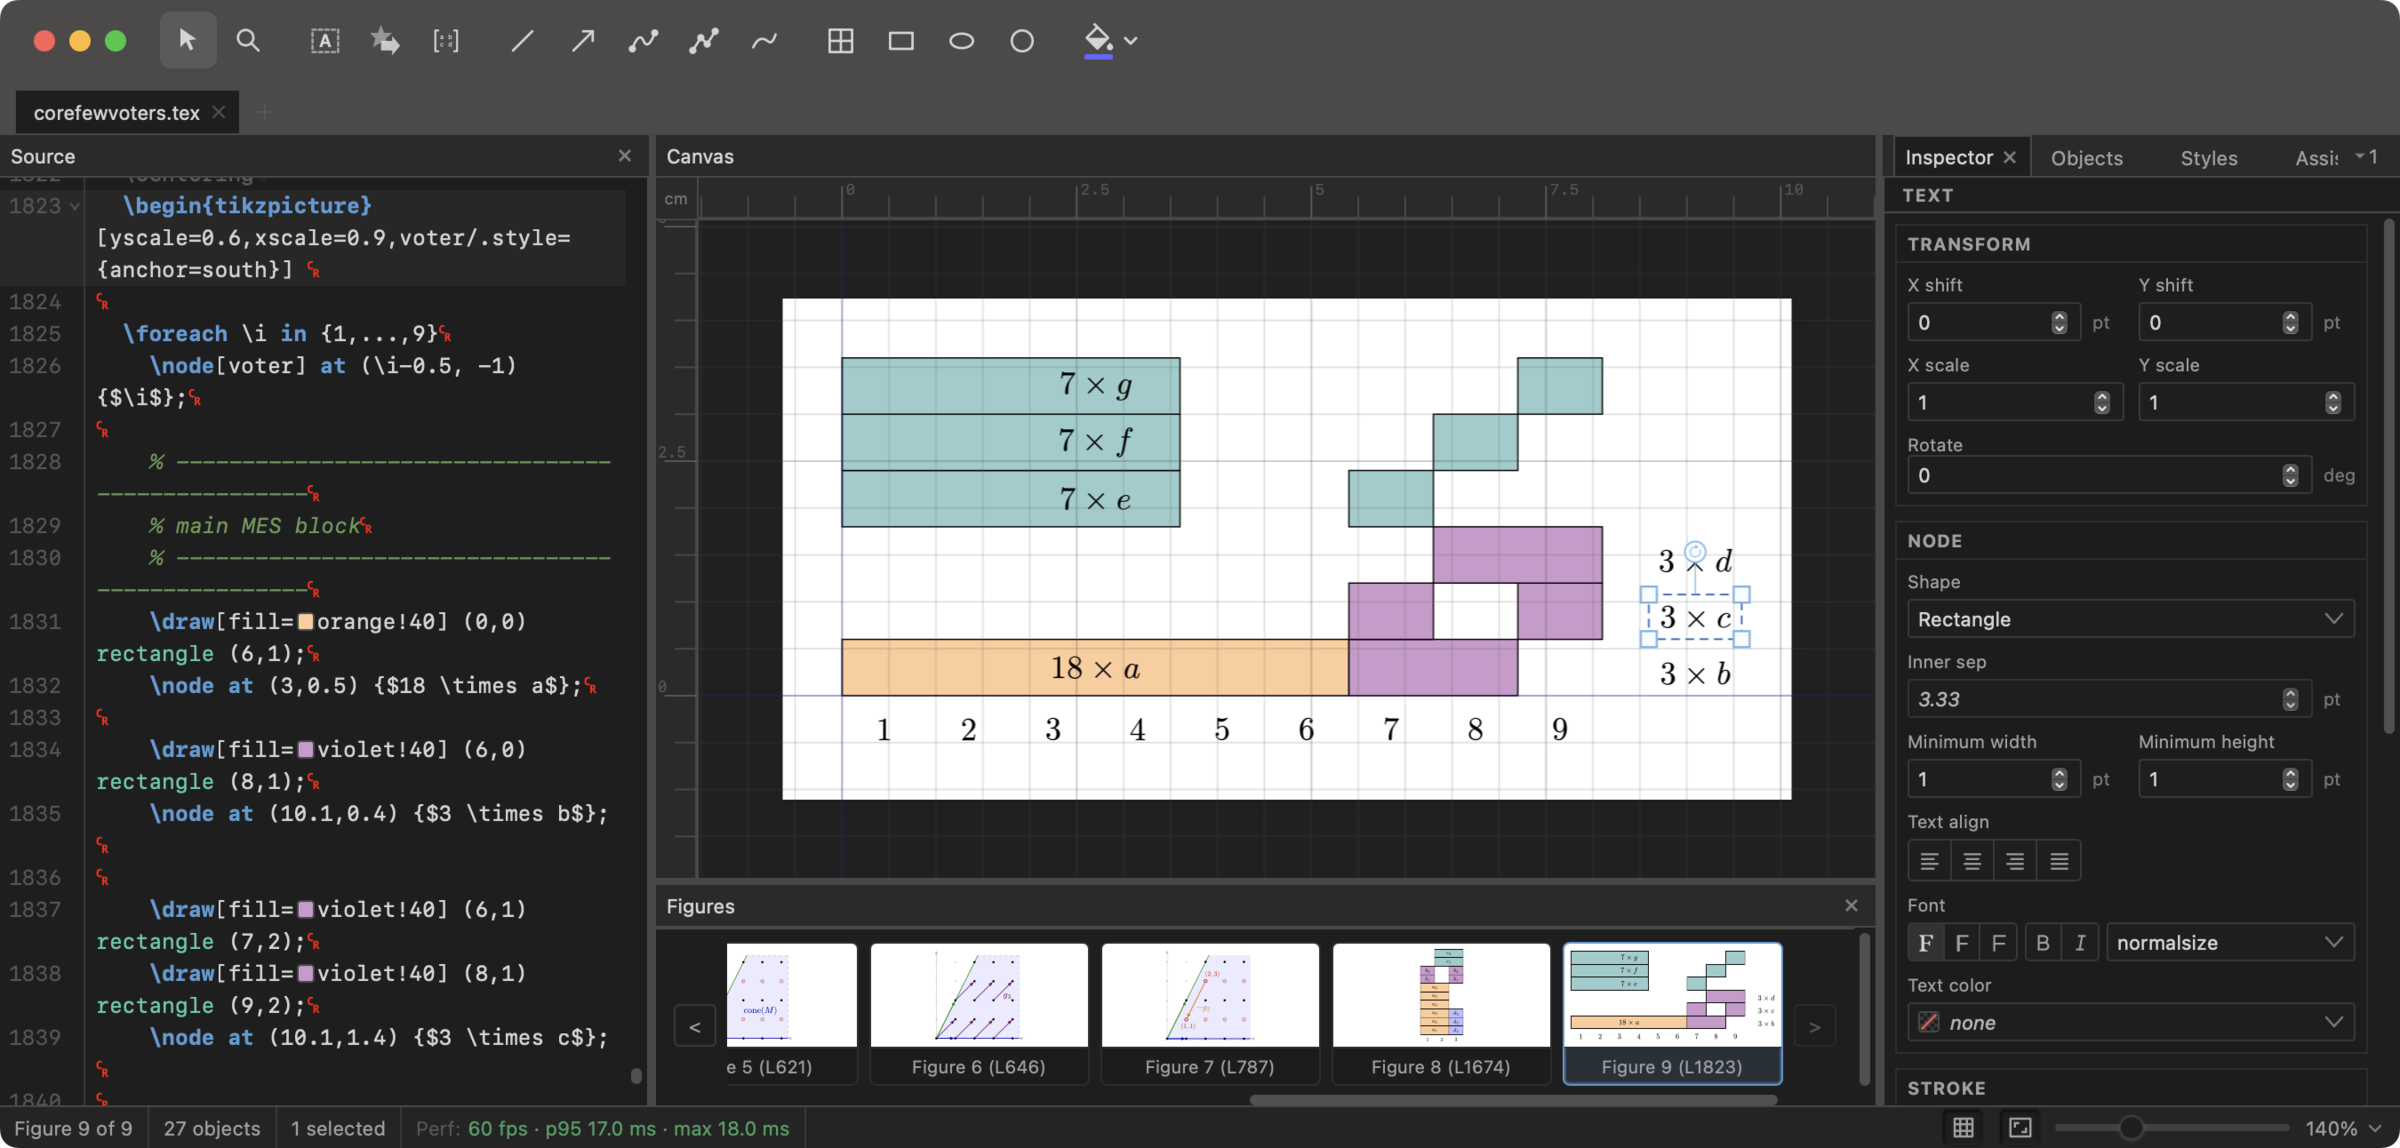Screen dimensions: 2400x1148
Task: Step the Y shift value
Action: [2290, 322]
